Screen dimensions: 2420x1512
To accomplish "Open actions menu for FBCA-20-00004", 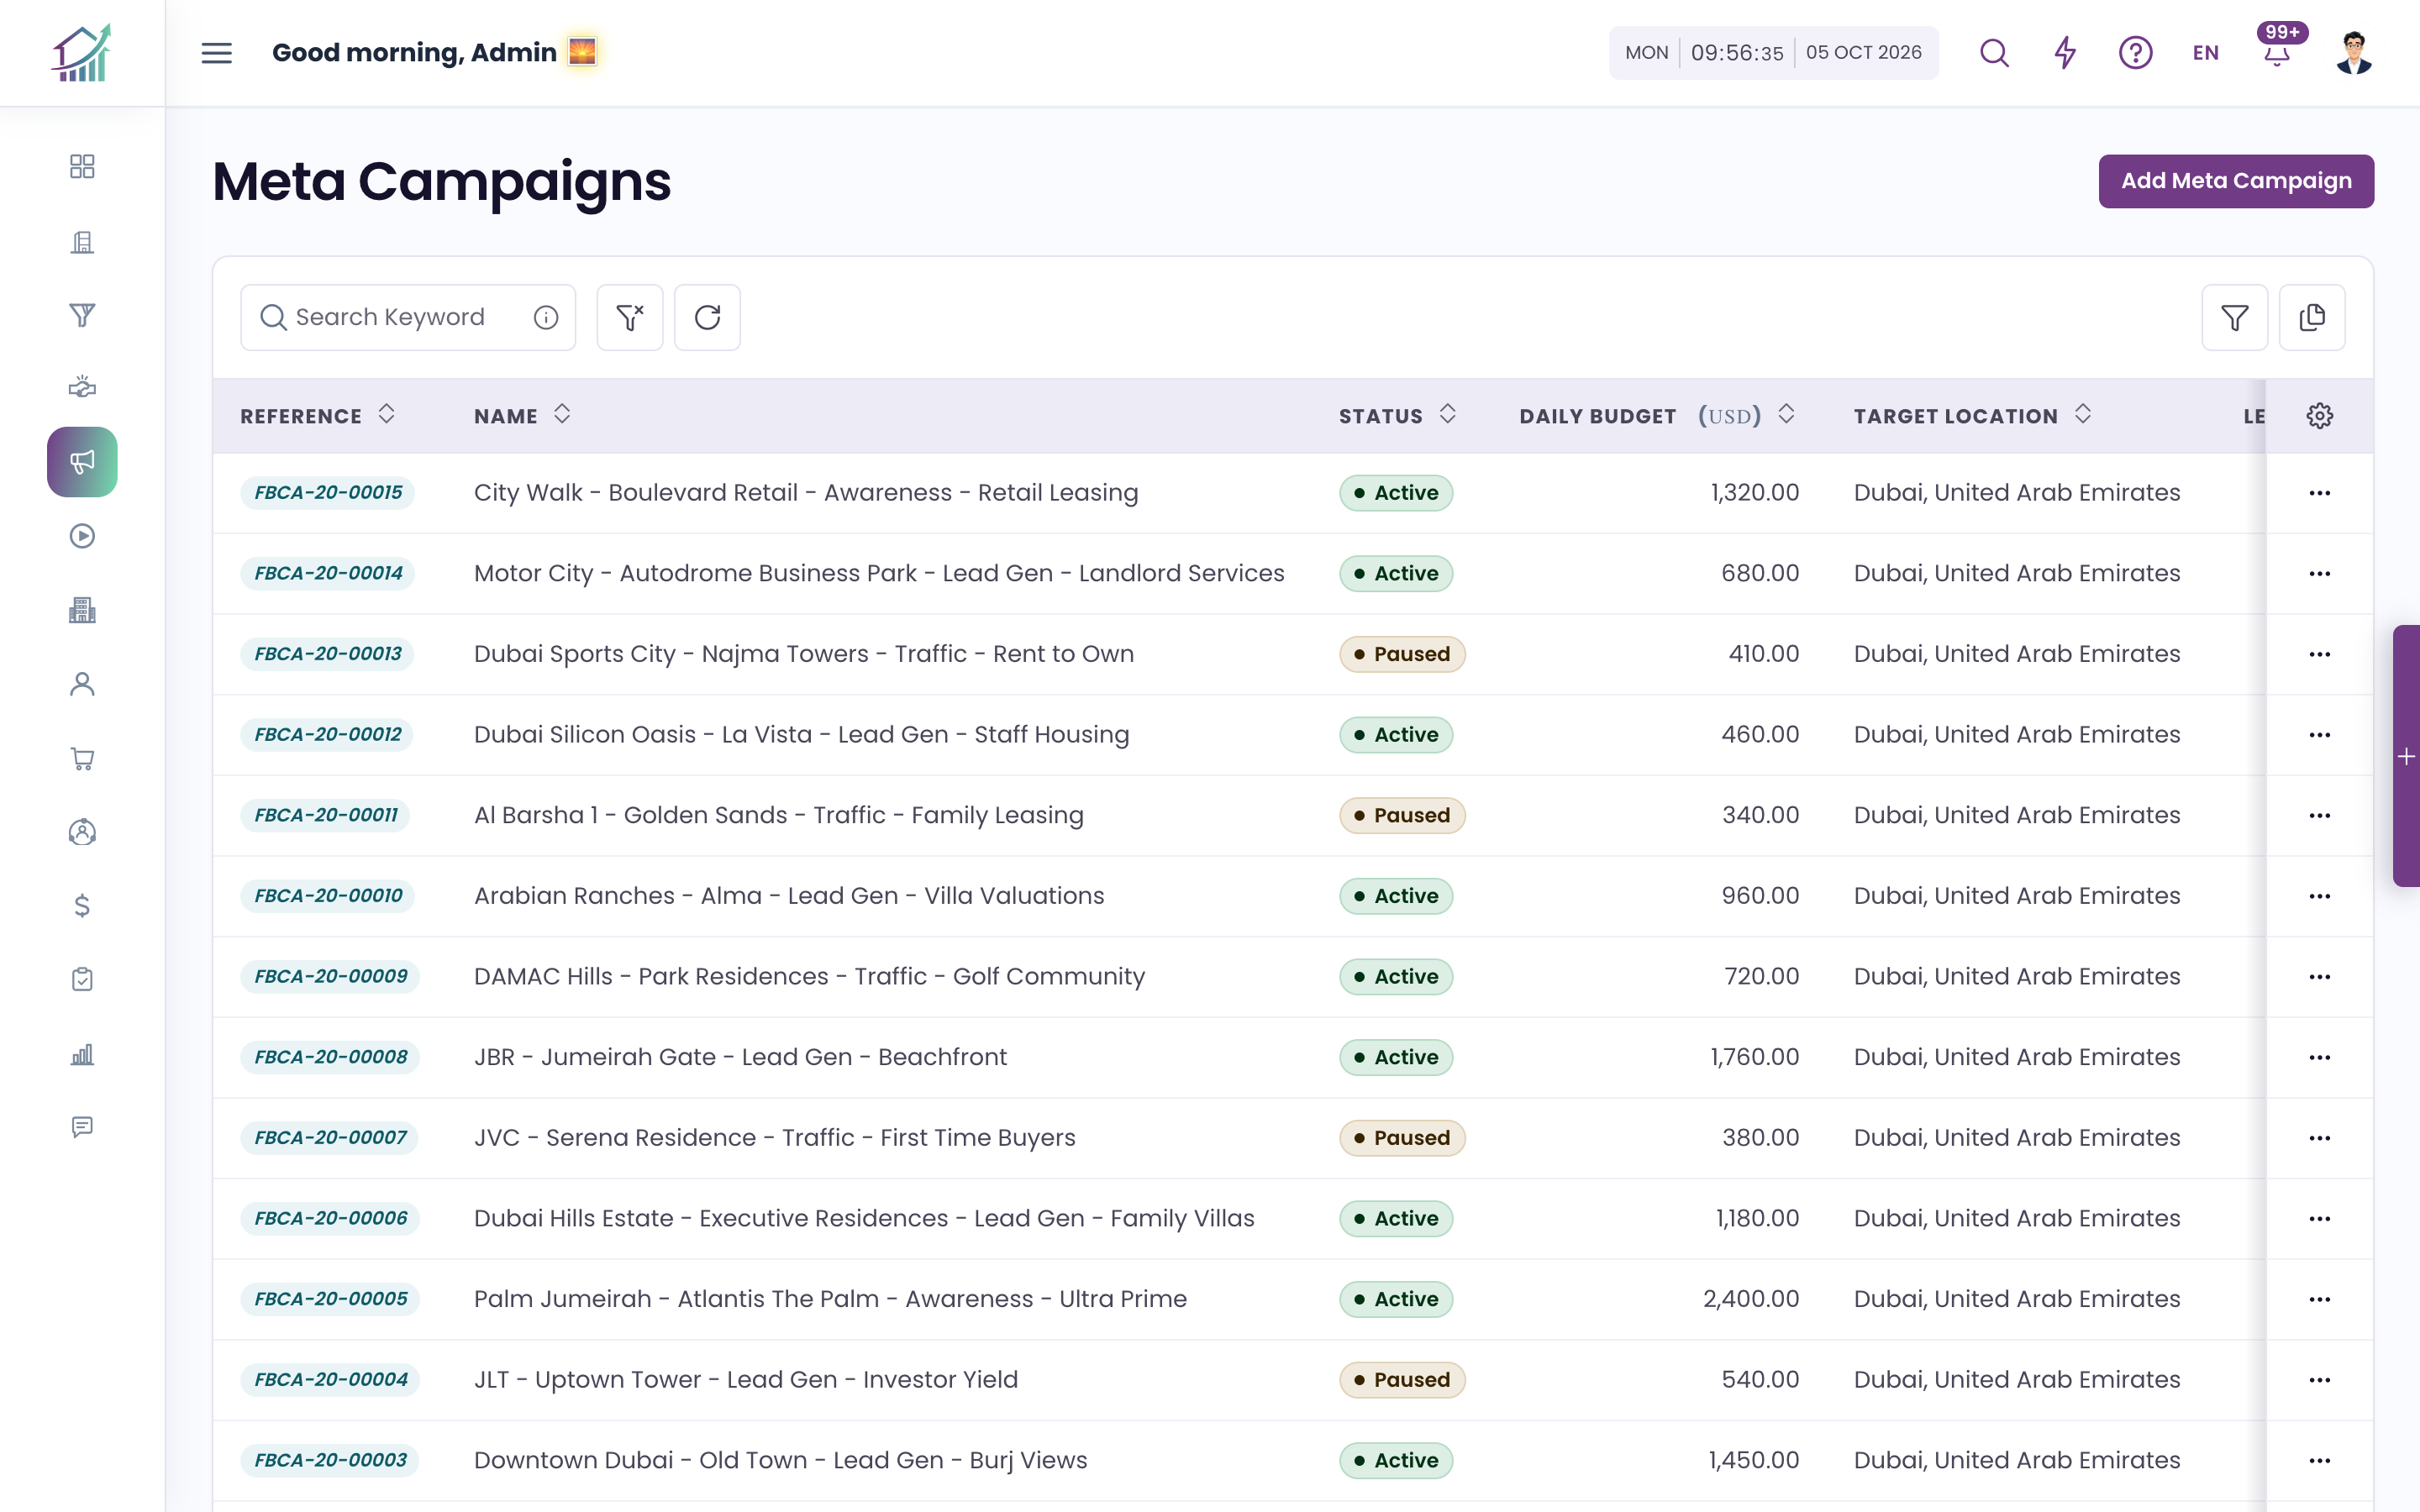I will coord(2320,1380).
